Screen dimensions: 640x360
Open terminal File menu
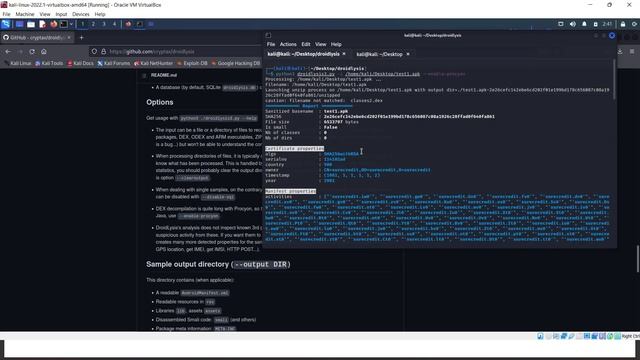click(x=271, y=44)
